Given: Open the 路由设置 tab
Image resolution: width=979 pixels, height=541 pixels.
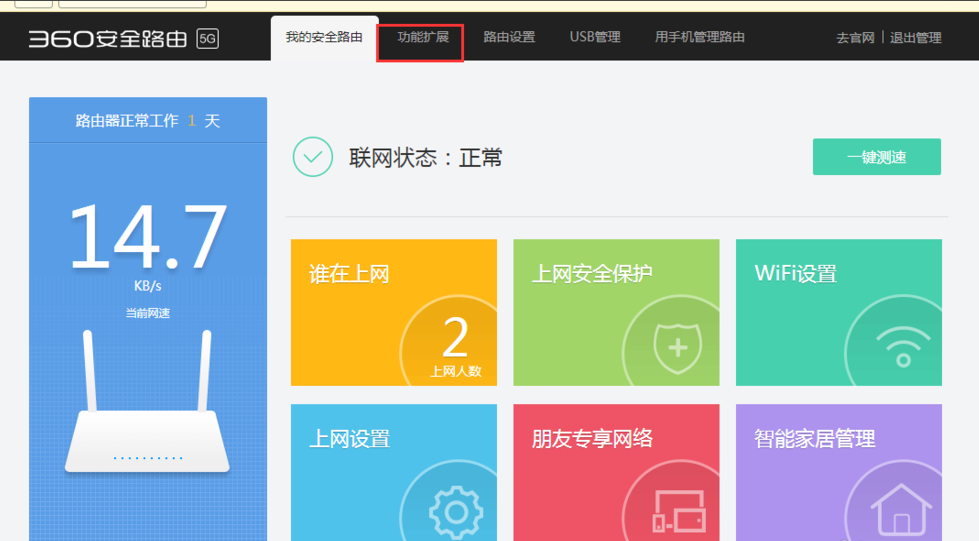Looking at the screenshot, I should click(509, 37).
